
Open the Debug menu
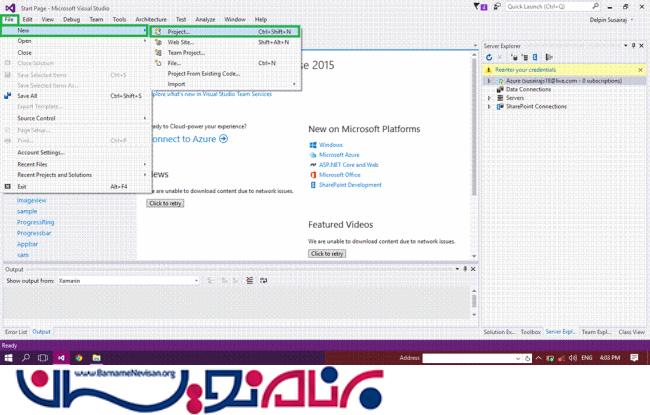click(71, 19)
